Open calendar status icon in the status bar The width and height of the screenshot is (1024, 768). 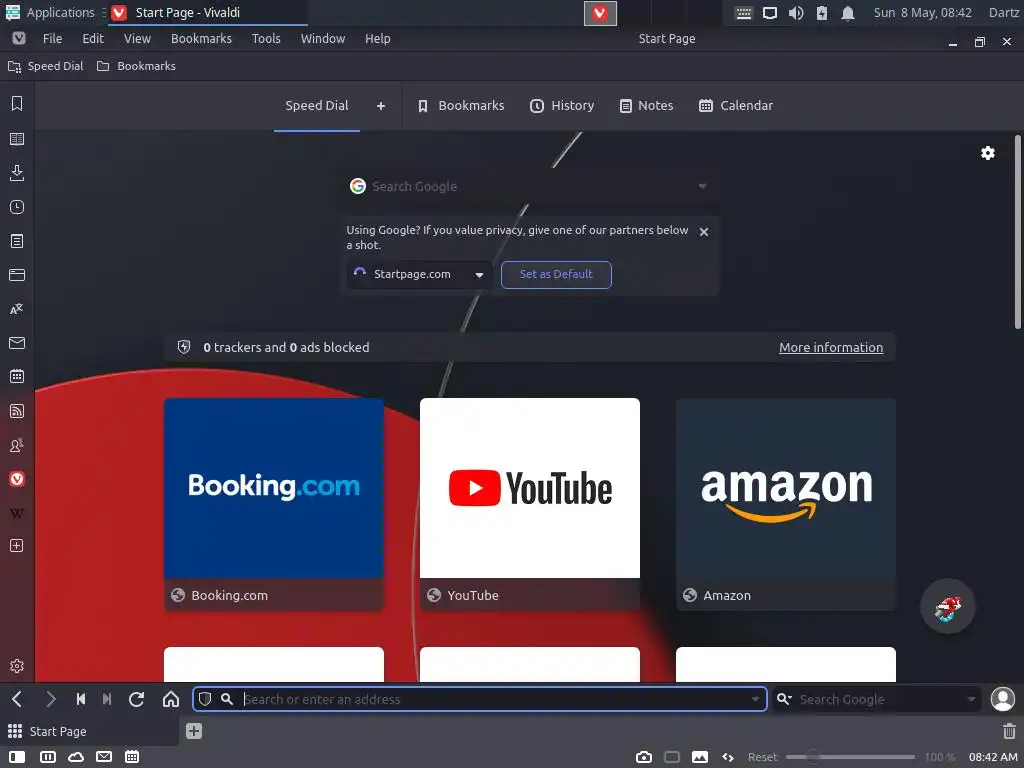[132, 757]
